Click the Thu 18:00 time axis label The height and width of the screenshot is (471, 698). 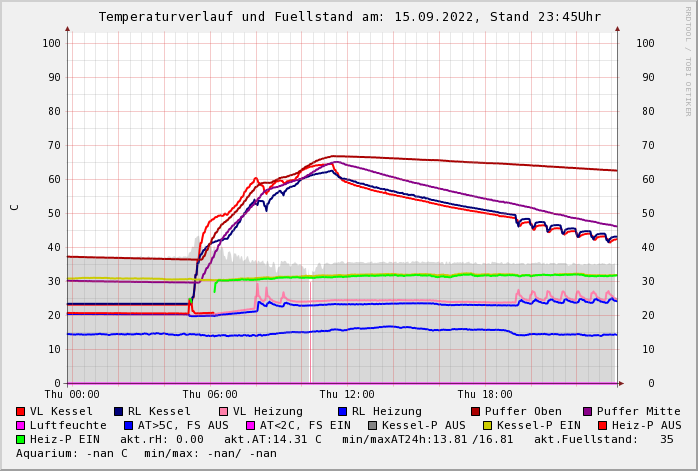coord(485,394)
